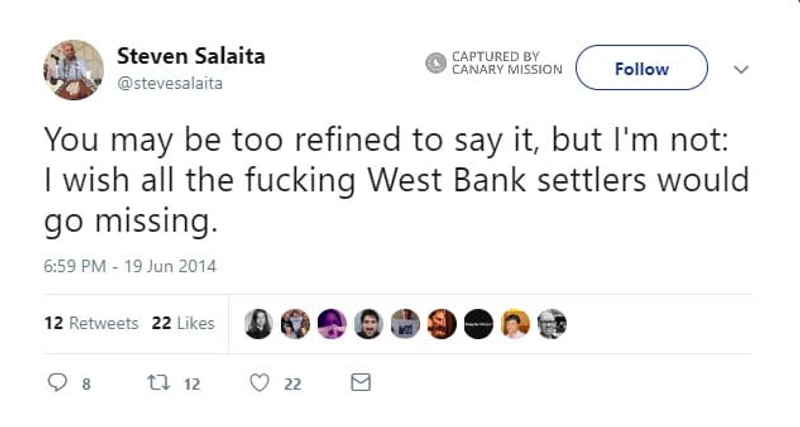View the 12 Retweets list
The width and height of the screenshot is (800, 427).
coord(91,323)
